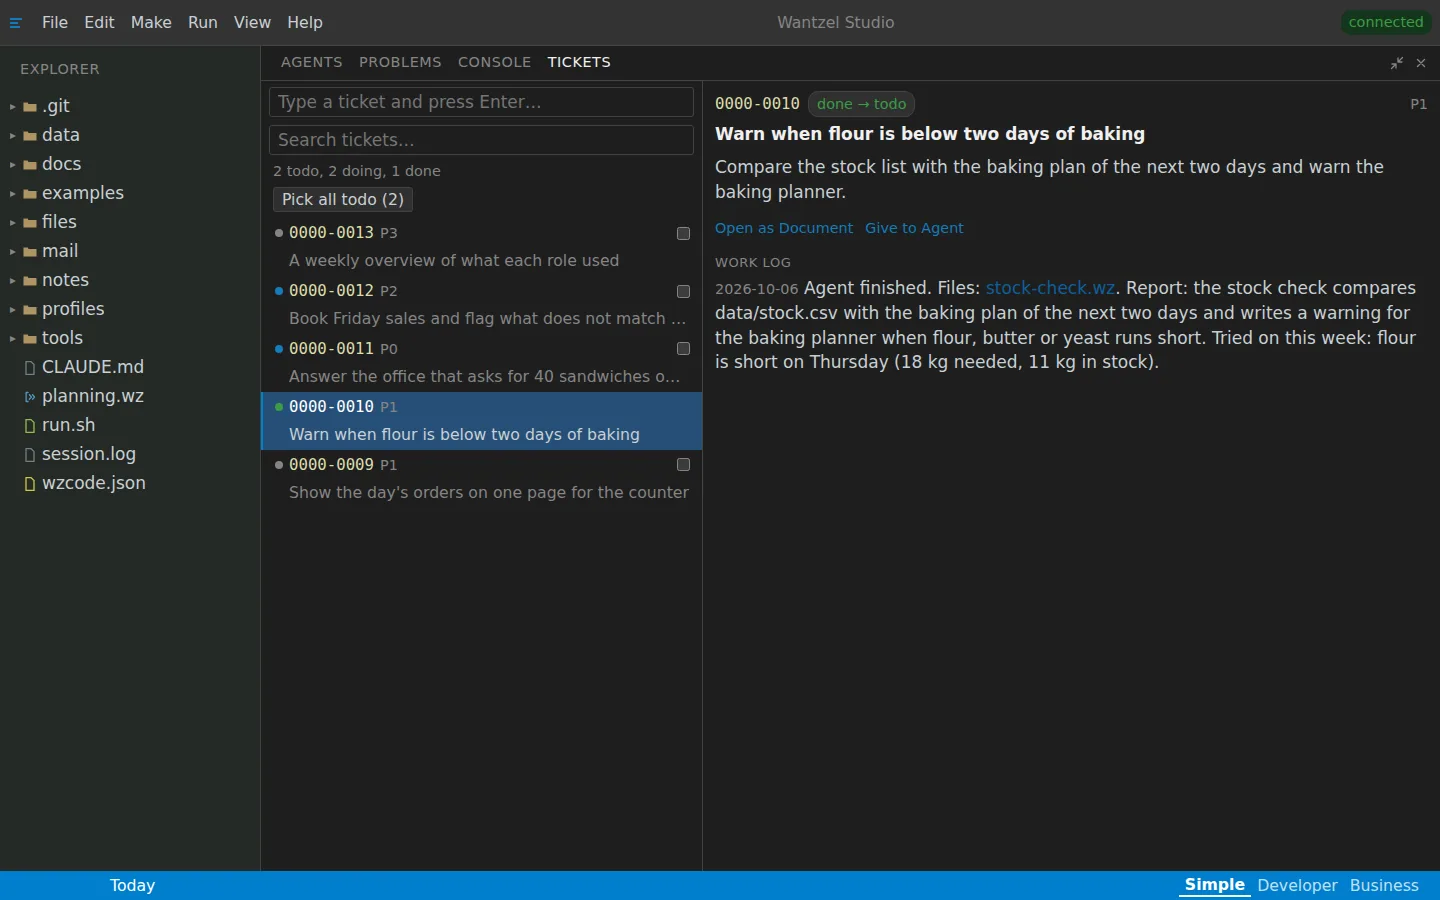Click the done → todo status badge
Viewport: 1440px width, 900px height.
[x=861, y=104]
